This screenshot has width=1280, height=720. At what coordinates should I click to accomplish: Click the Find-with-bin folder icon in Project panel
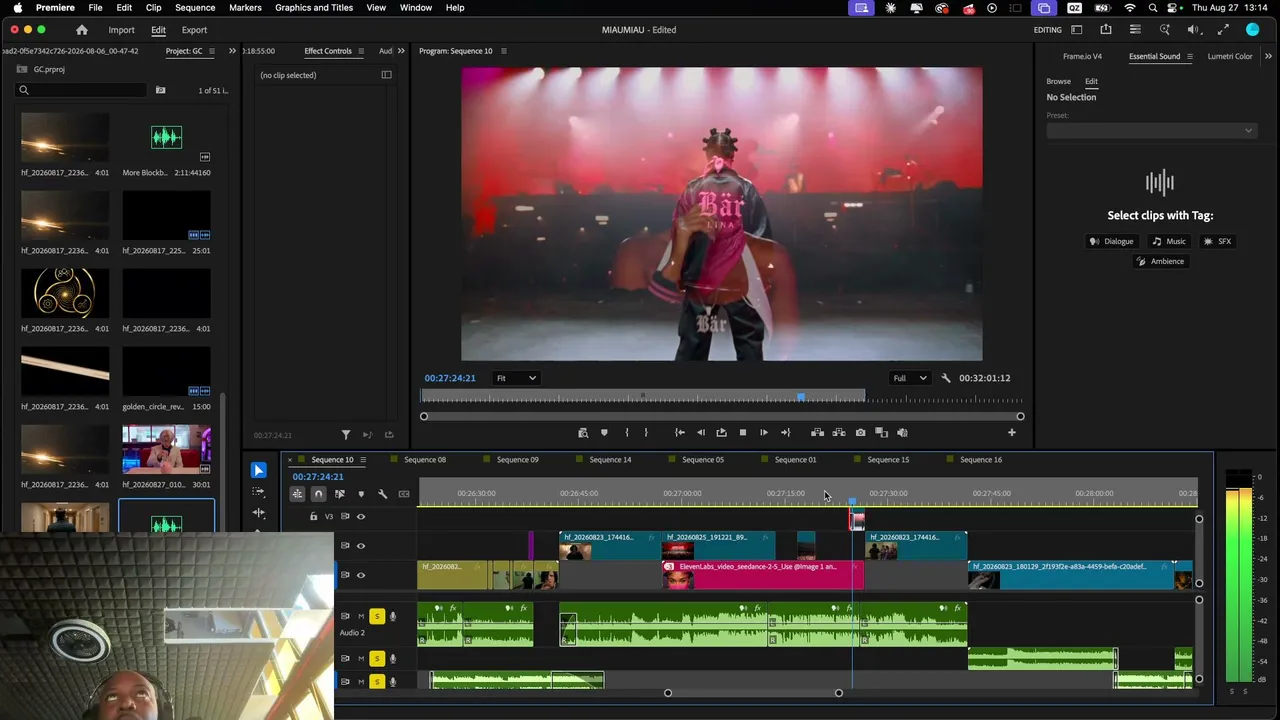tap(160, 91)
